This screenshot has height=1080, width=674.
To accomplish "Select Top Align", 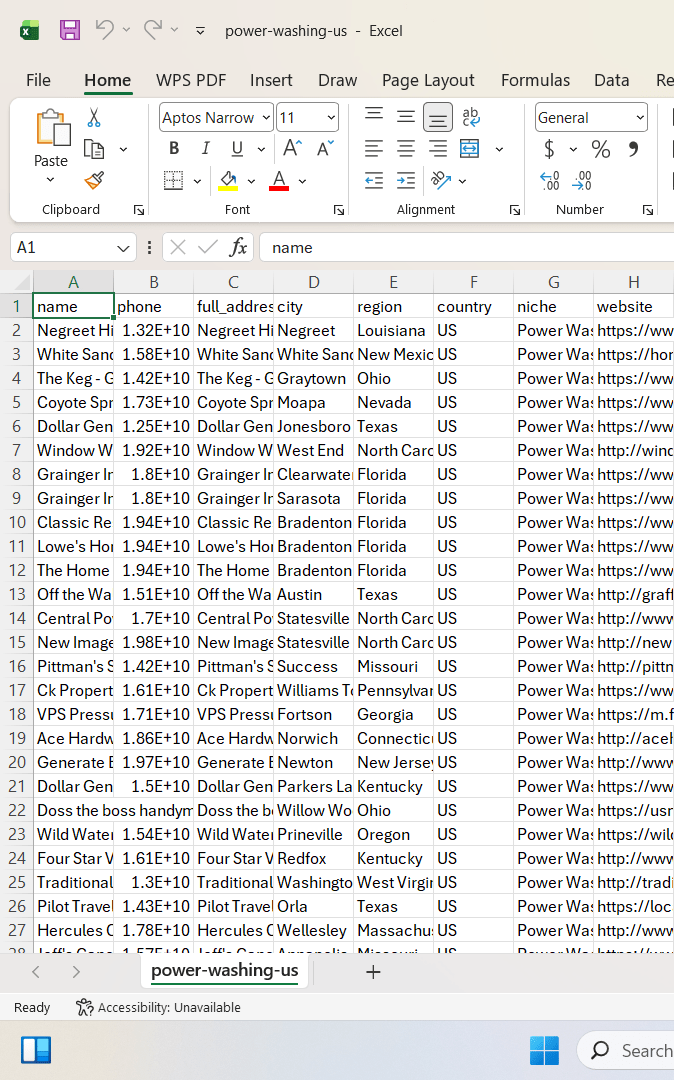I will (x=374, y=116).
